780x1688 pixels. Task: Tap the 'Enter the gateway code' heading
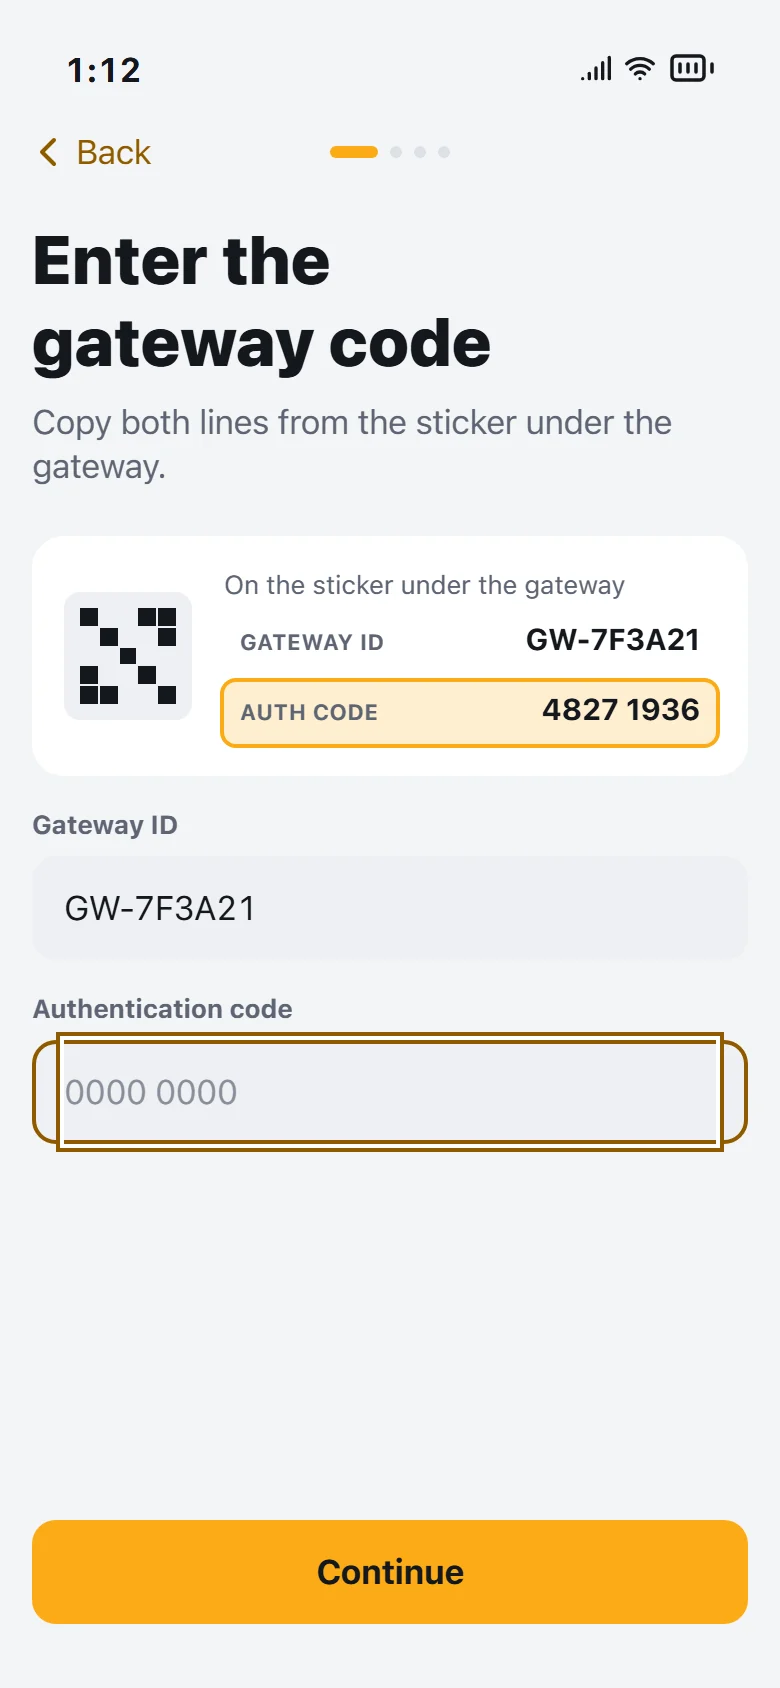click(262, 302)
